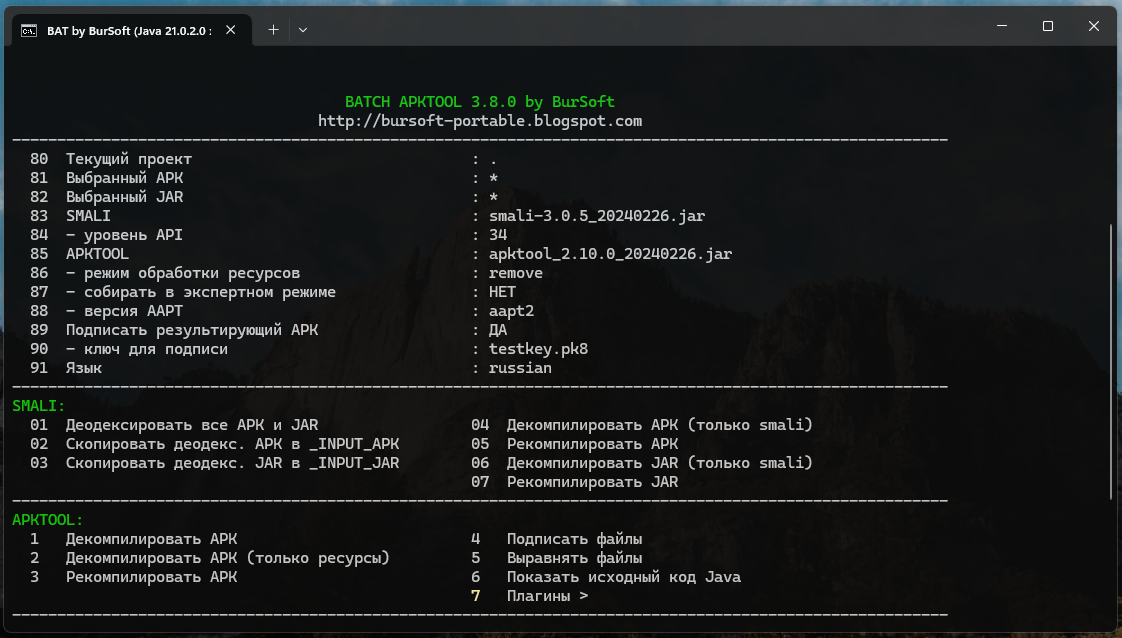Click 01 Деодексировать все APK и JAR

point(174,425)
